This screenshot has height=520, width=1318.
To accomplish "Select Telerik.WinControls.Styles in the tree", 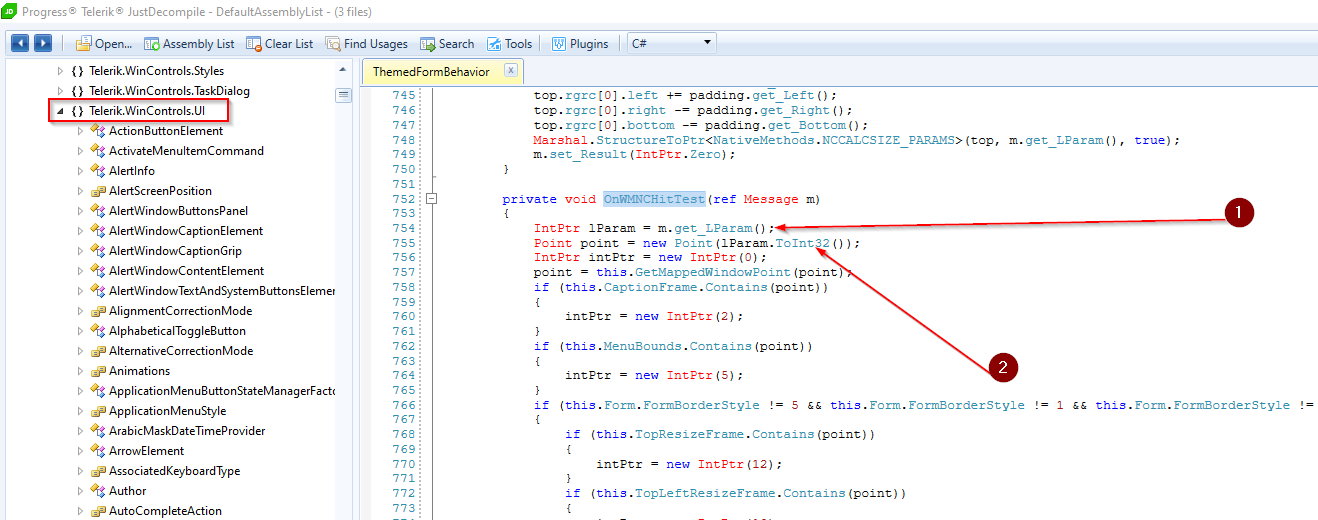I will [x=156, y=71].
